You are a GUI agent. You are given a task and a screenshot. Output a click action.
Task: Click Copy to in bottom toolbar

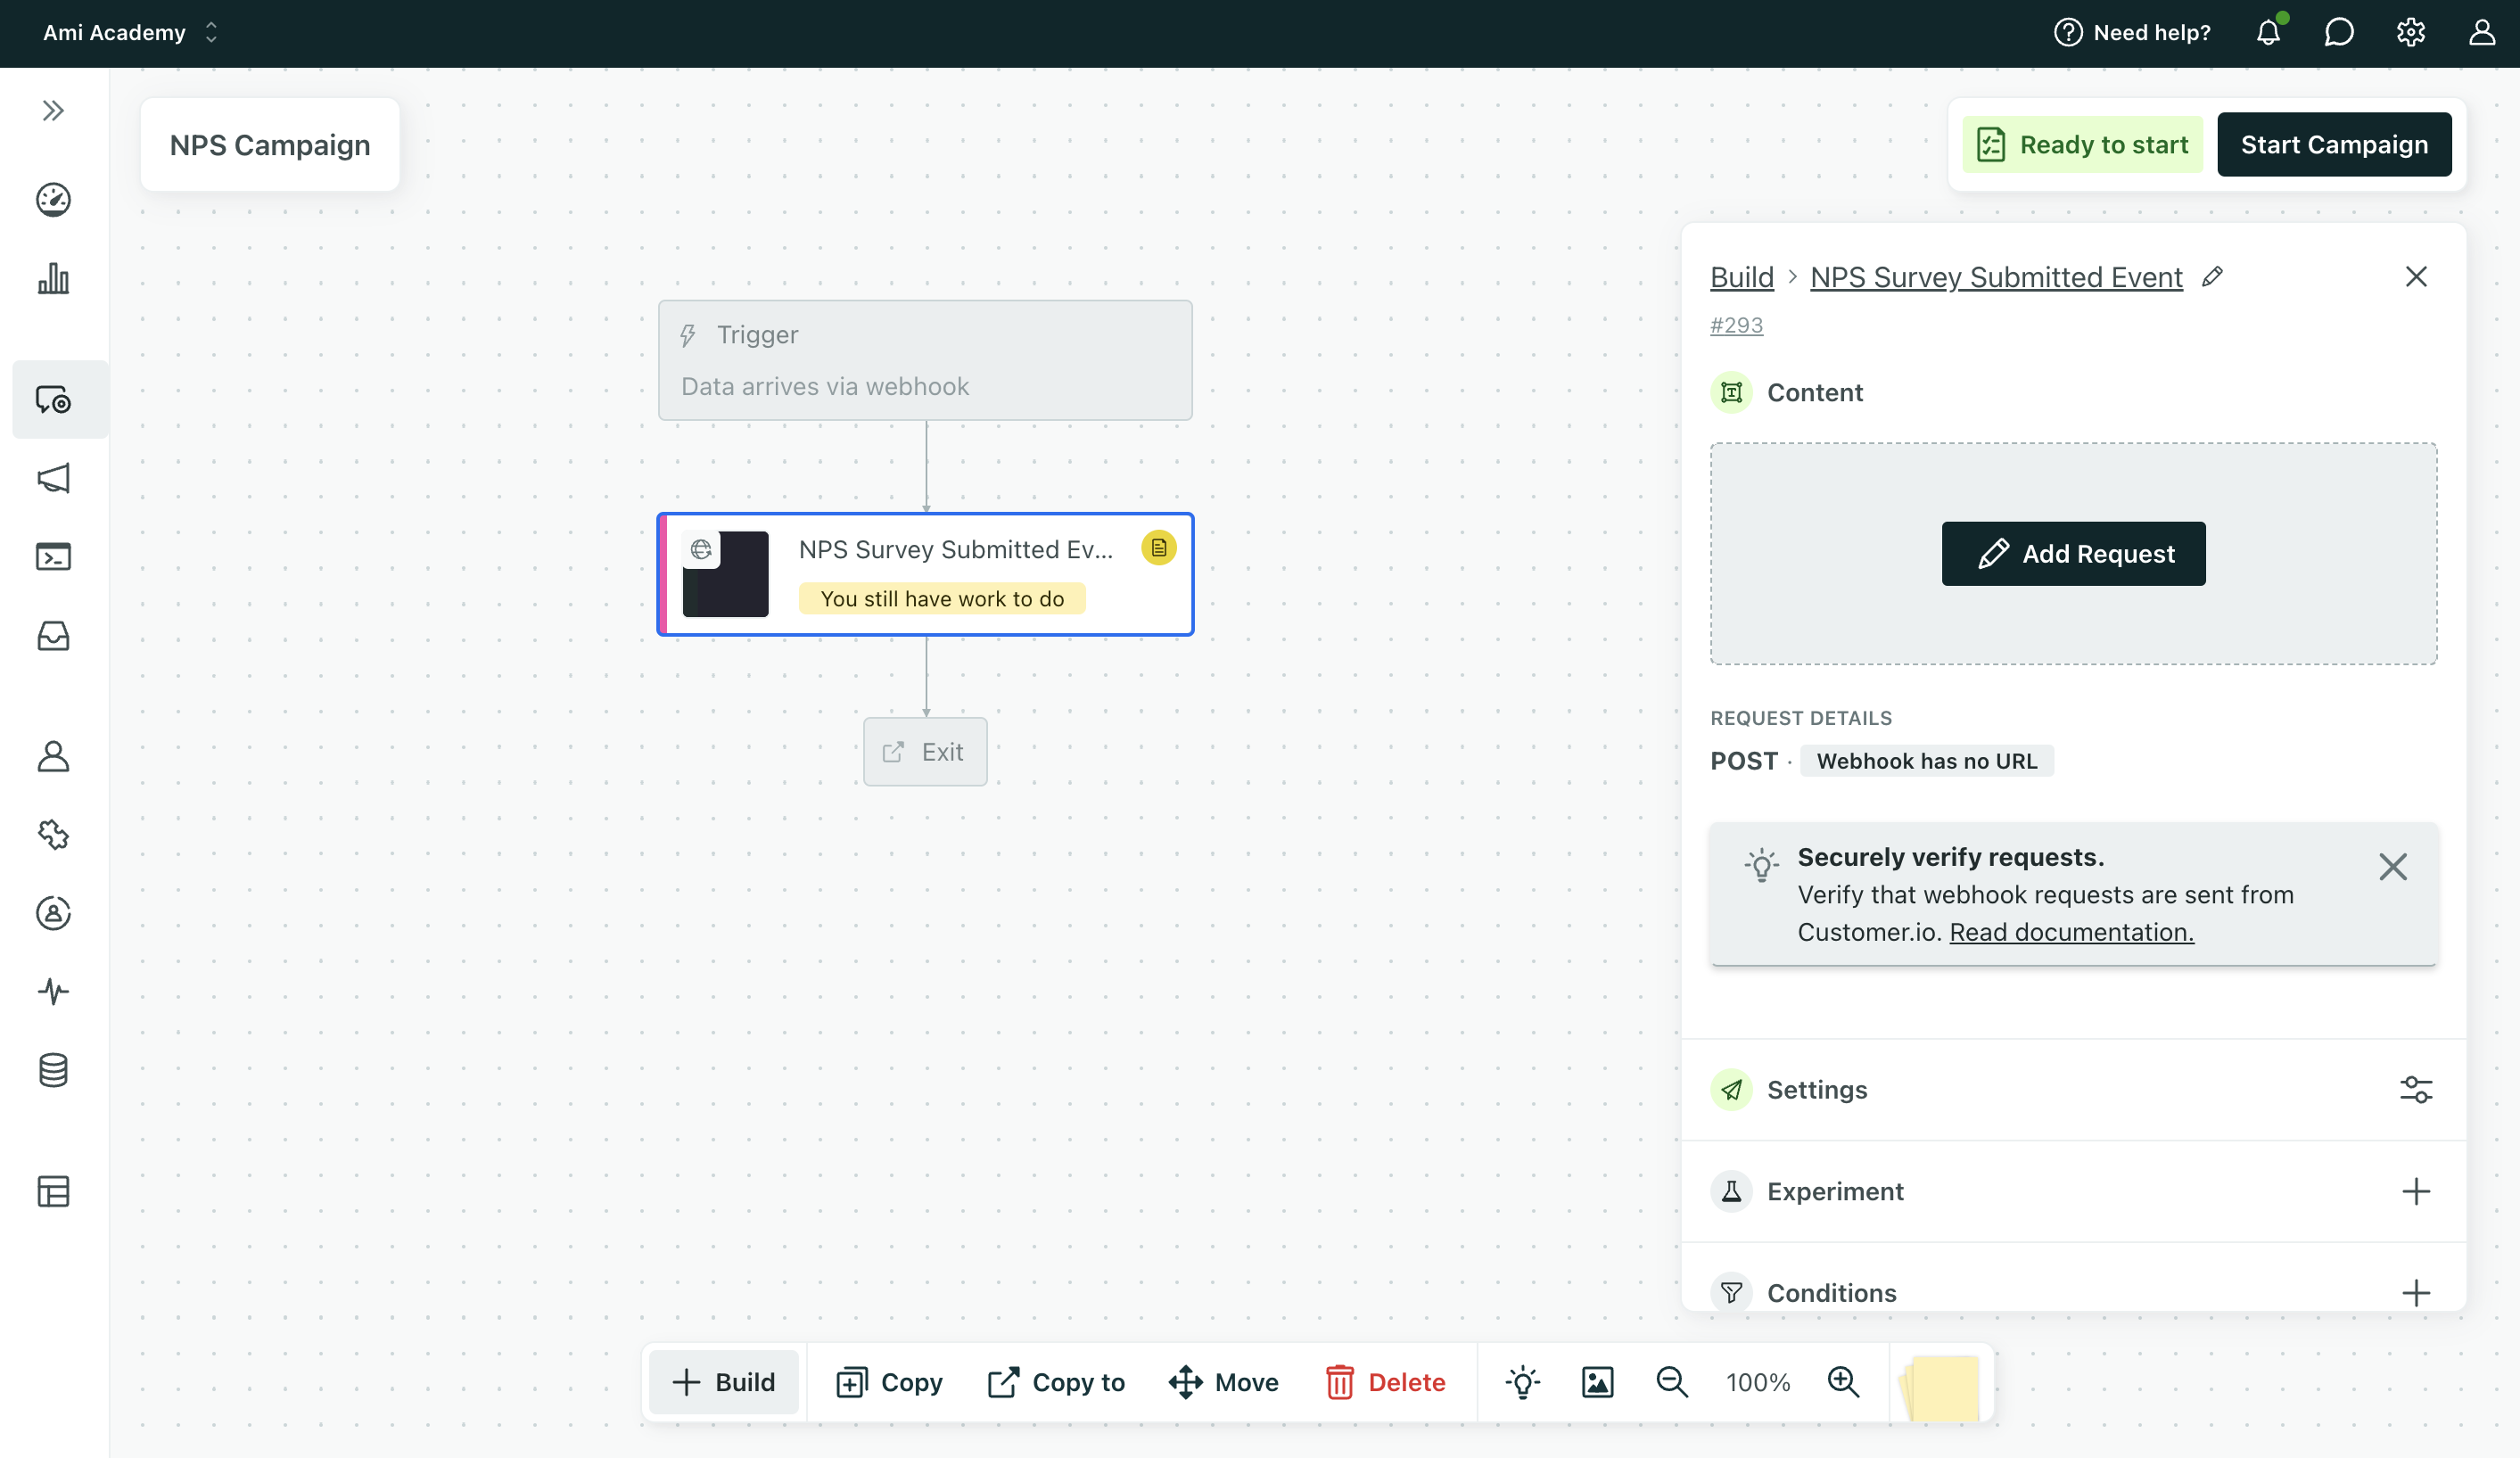point(1056,1383)
